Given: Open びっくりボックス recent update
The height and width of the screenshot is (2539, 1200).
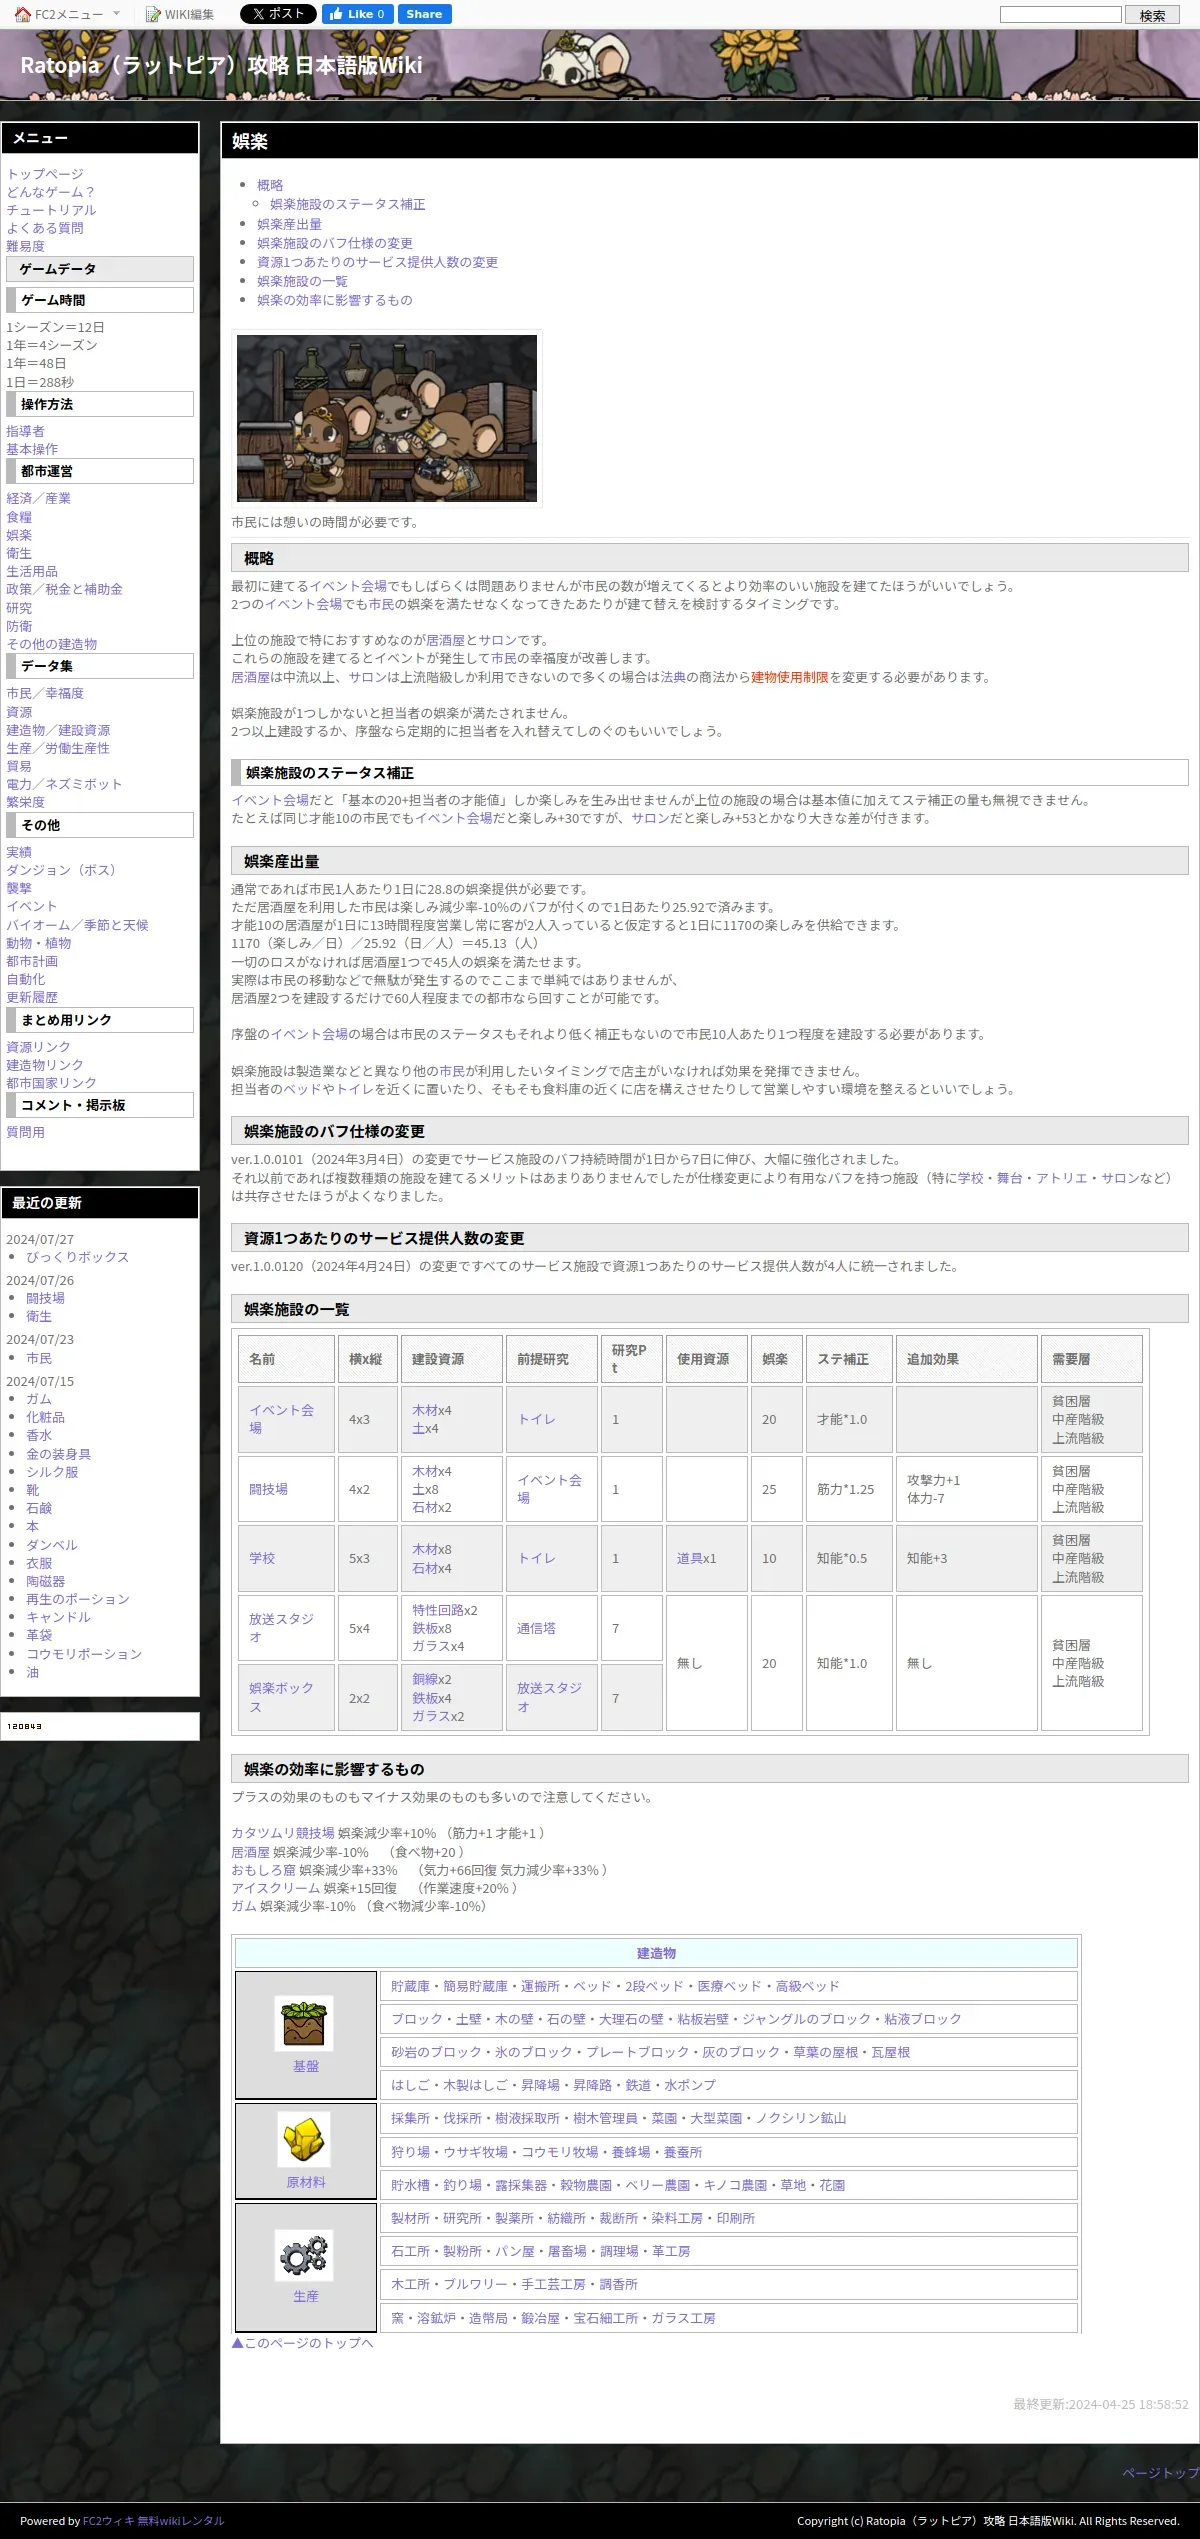Looking at the screenshot, I should click(77, 1257).
